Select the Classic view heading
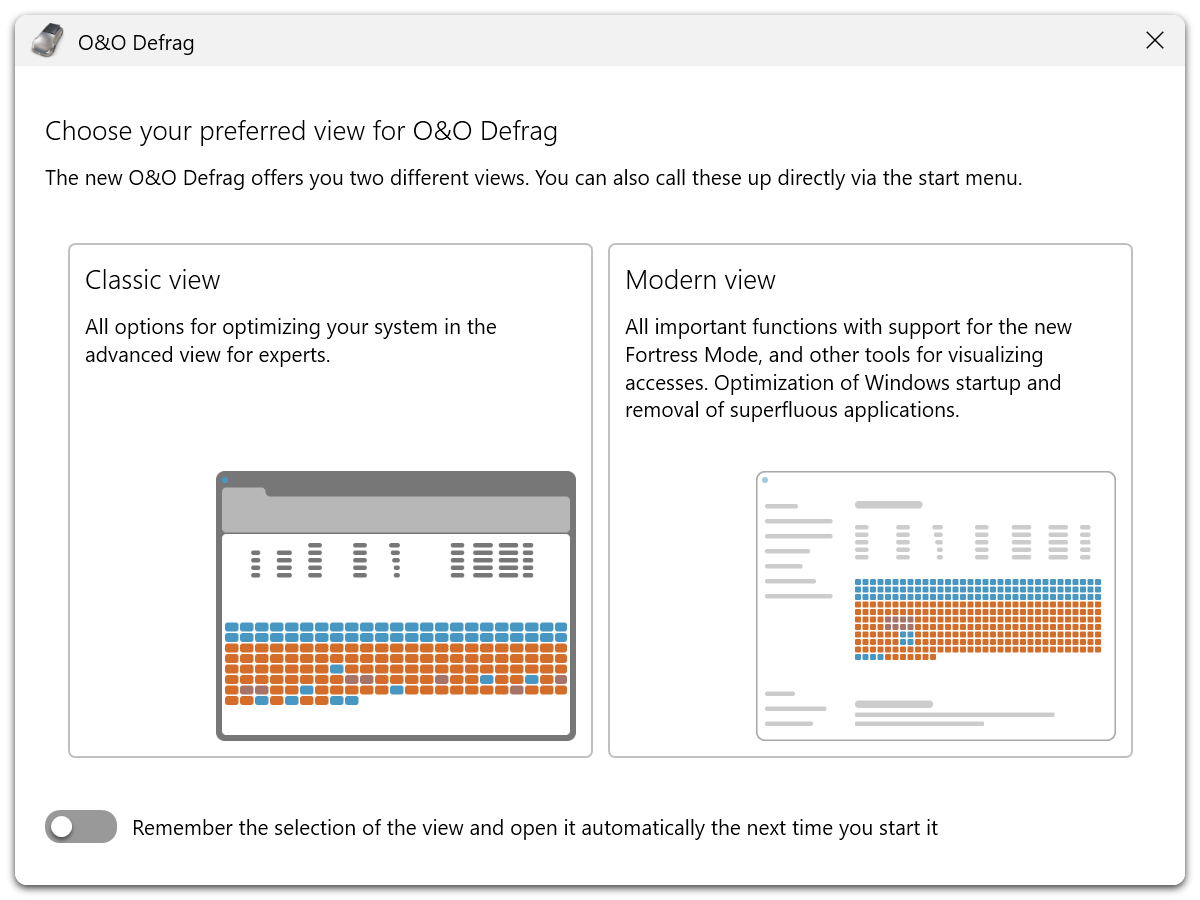The image size is (1200, 900). click(153, 280)
